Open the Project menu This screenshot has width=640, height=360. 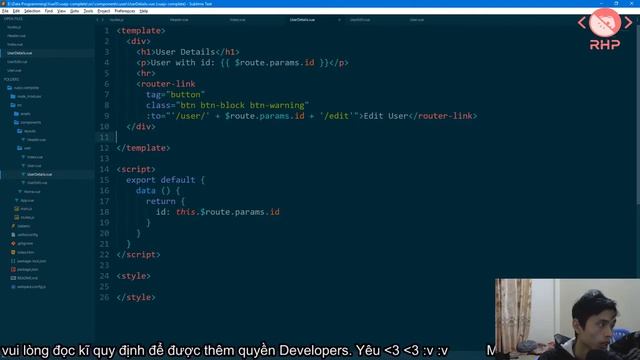tap(104, 11)
